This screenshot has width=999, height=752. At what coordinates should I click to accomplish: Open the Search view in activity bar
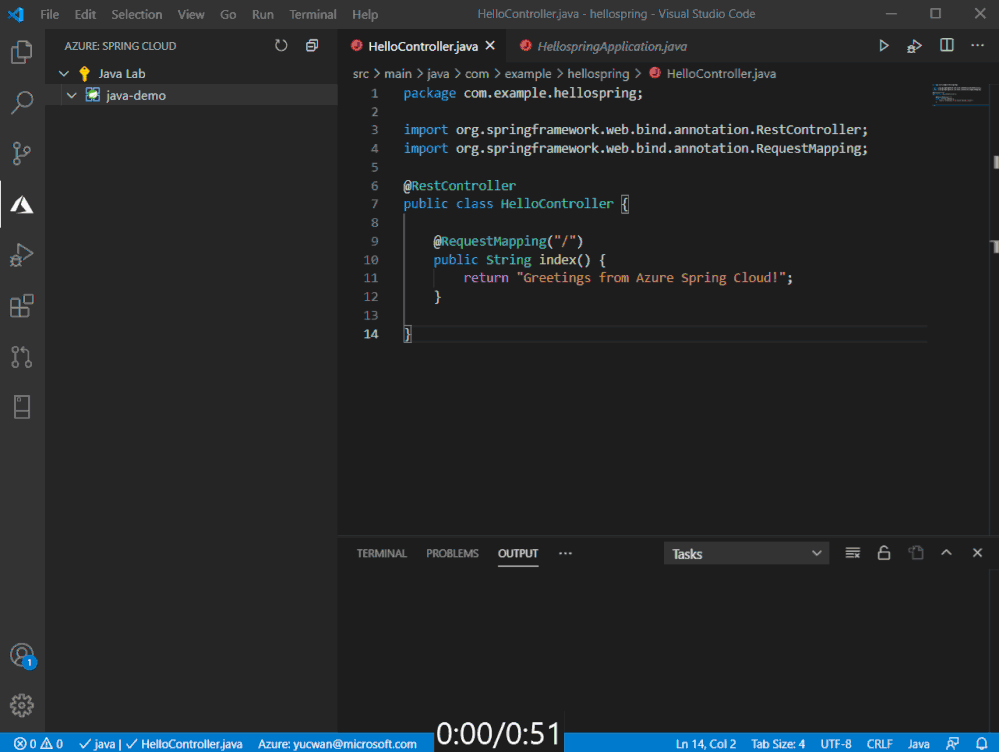[22, 102]
